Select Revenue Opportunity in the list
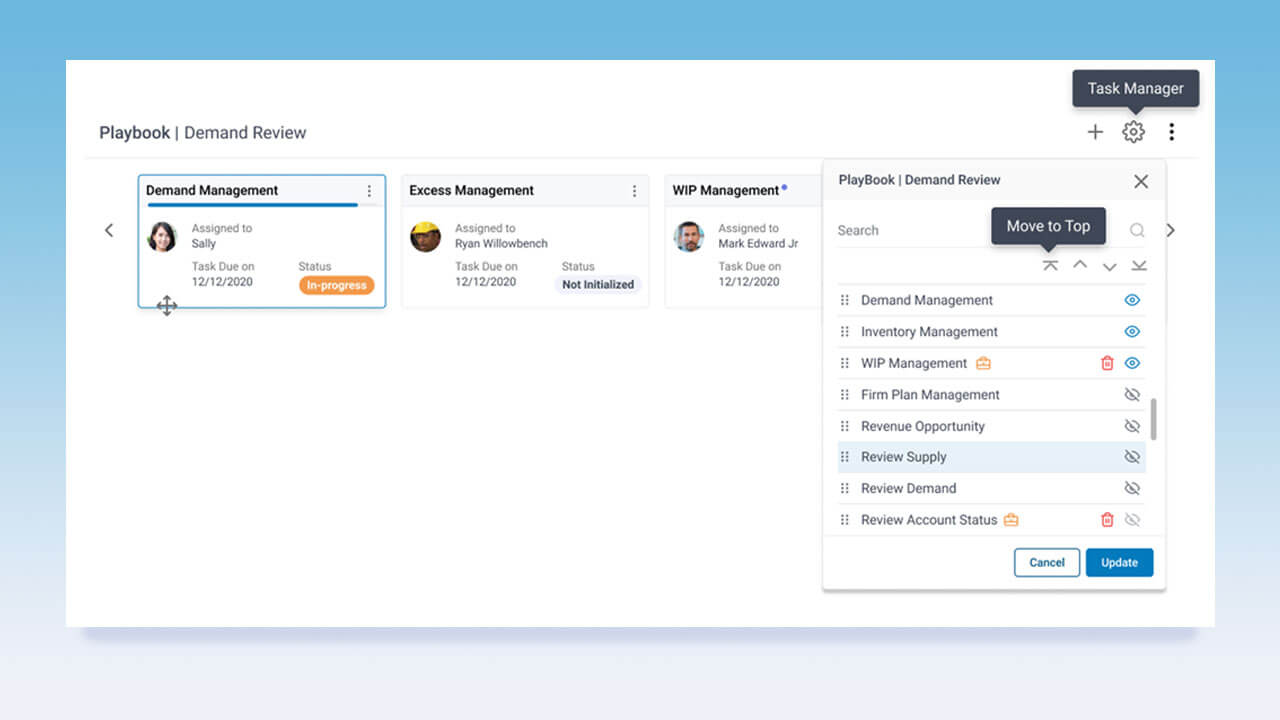 pyautogui.click(x=922, y=426)
